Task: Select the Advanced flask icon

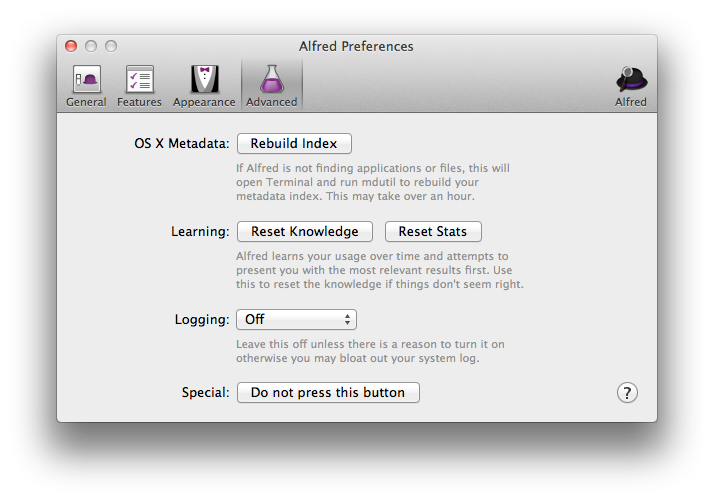Action: click(x=272, y=86)
